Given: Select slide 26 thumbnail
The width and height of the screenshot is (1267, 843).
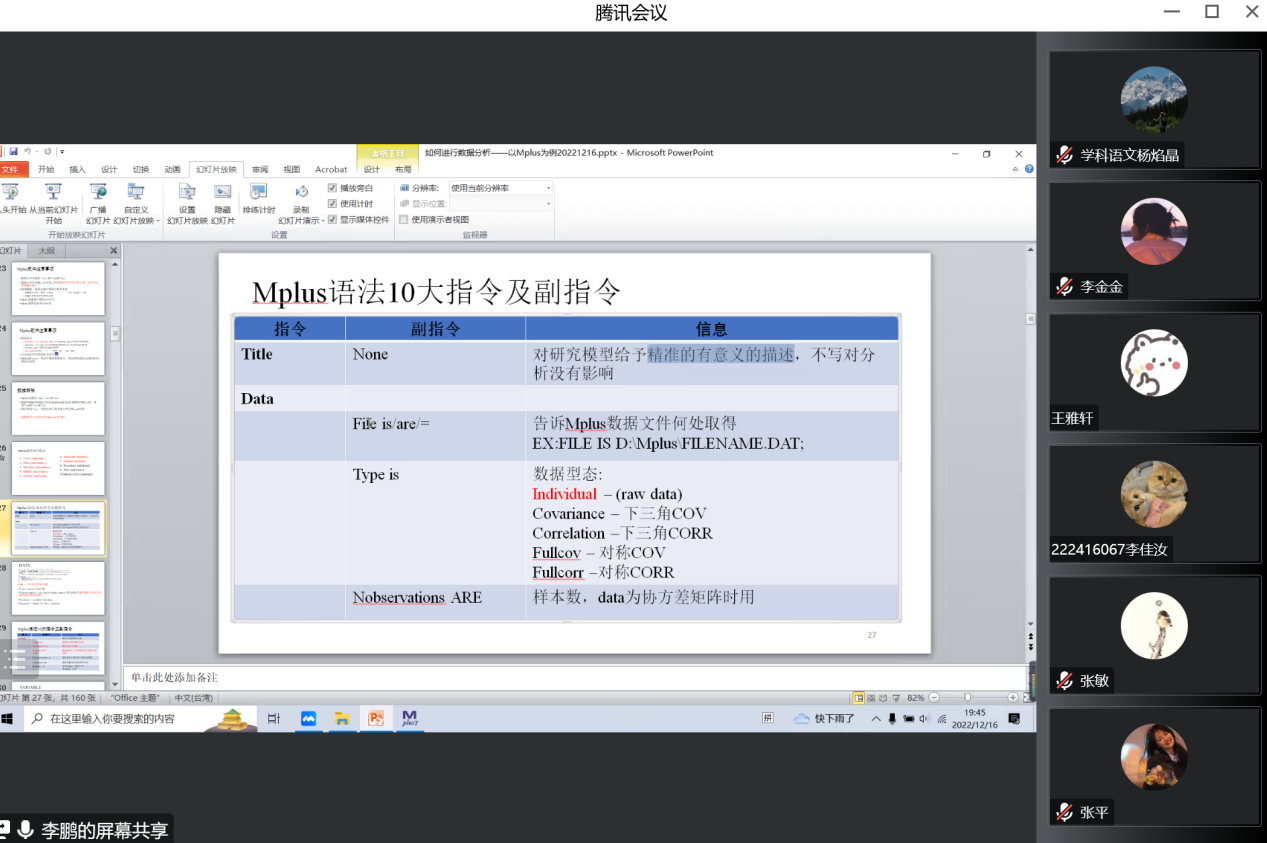Looking at the screenshot, I should tap(58, 468).
